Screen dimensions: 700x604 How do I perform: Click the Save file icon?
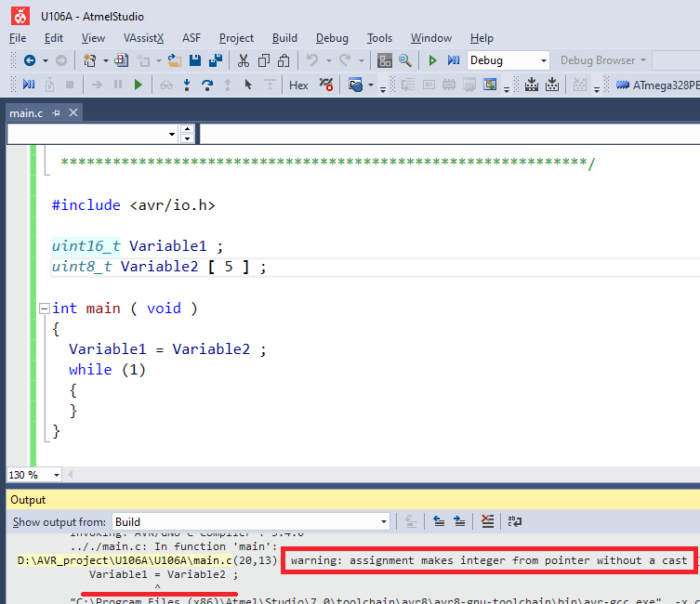click(193, 61)
